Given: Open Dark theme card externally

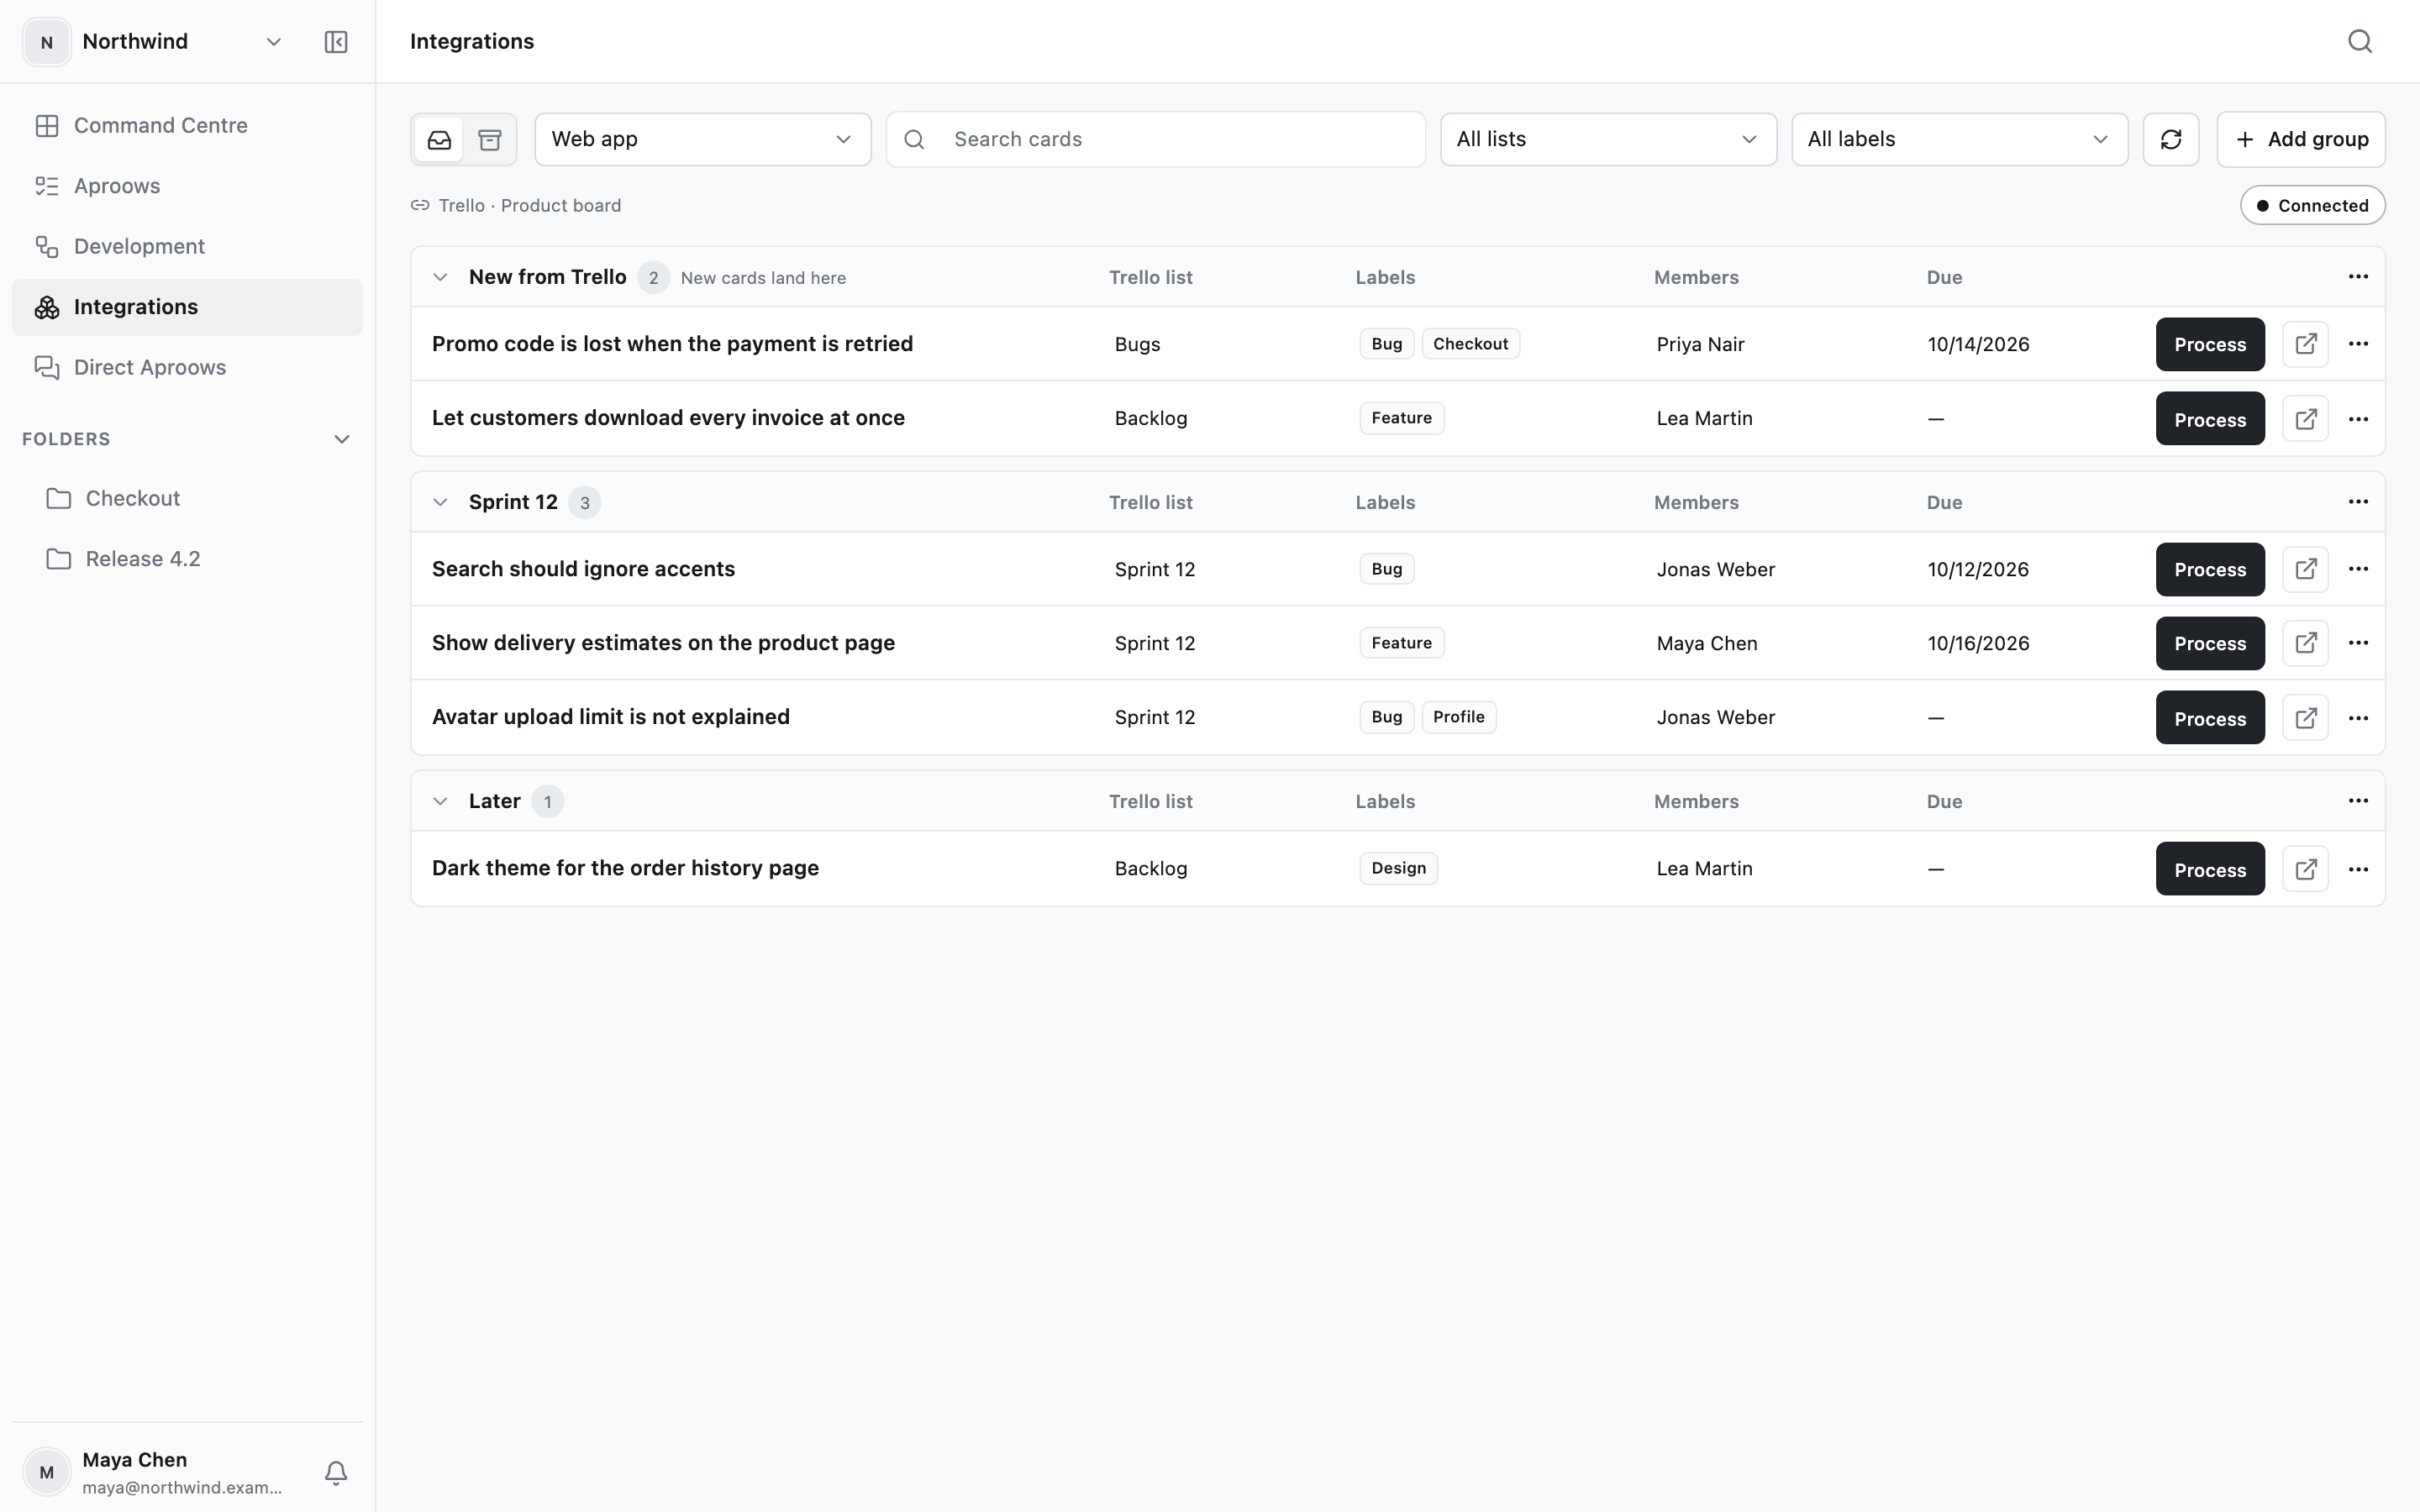Looking at the screenshot, I should click(2306, 869).
